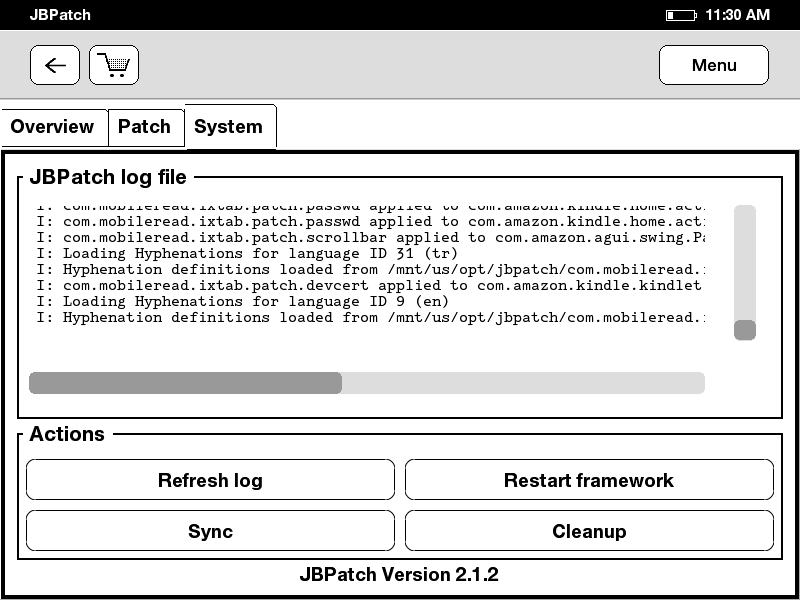Select log line 'Loading Hyphenations for language ID 9 (en)'

point(242,301)
